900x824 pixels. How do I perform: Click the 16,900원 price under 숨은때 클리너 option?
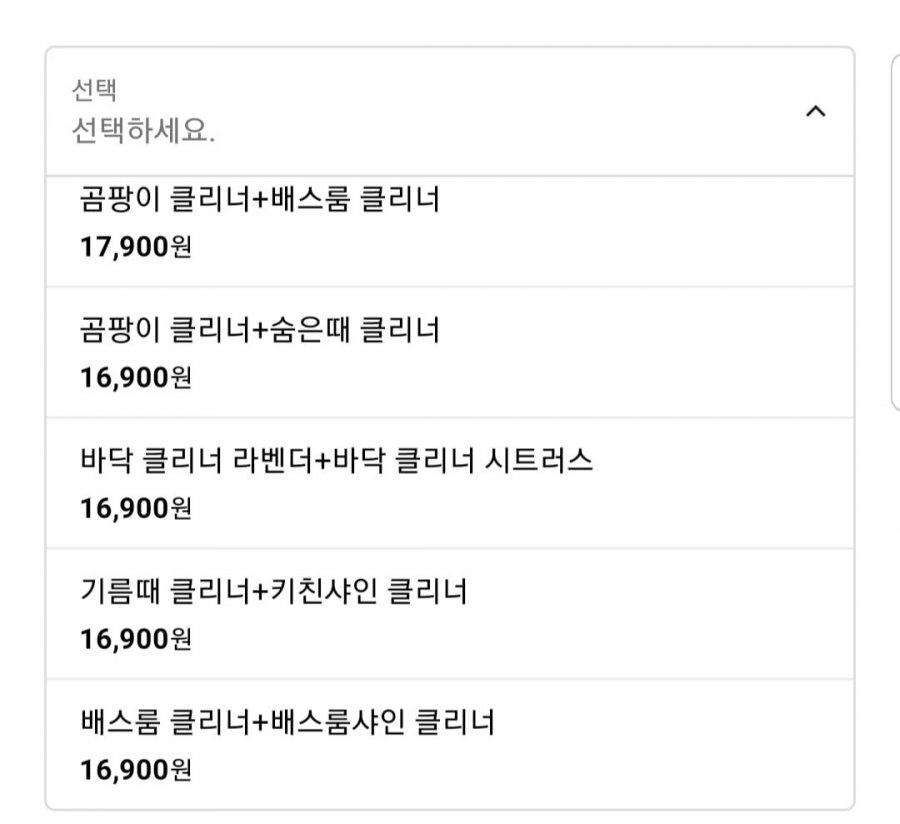pyautogui.click(x=135, y=378)
